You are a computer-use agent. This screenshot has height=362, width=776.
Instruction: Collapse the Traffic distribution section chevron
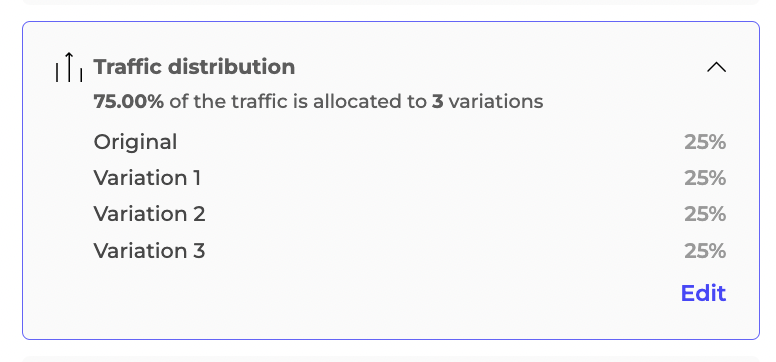coord(716,67)
